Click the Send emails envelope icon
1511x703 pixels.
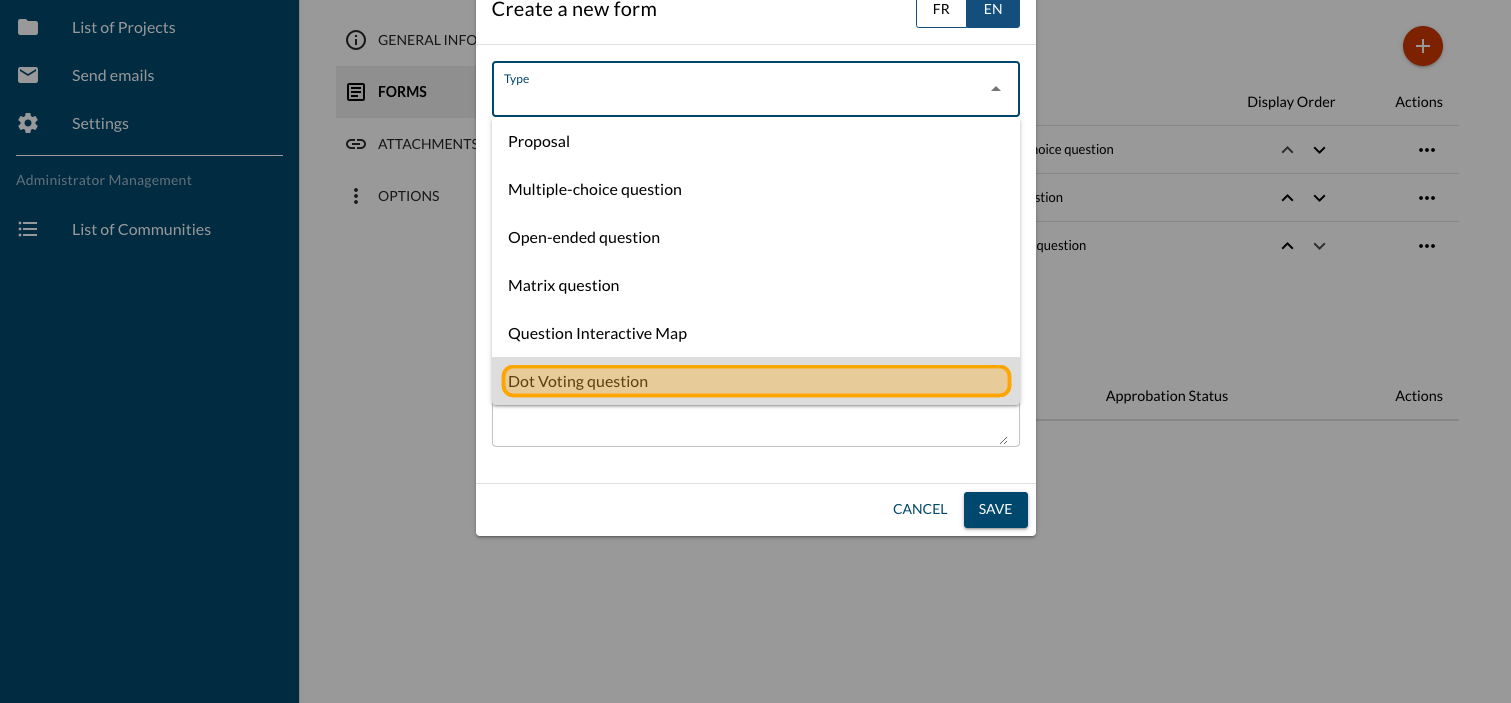tap(28, 75)
